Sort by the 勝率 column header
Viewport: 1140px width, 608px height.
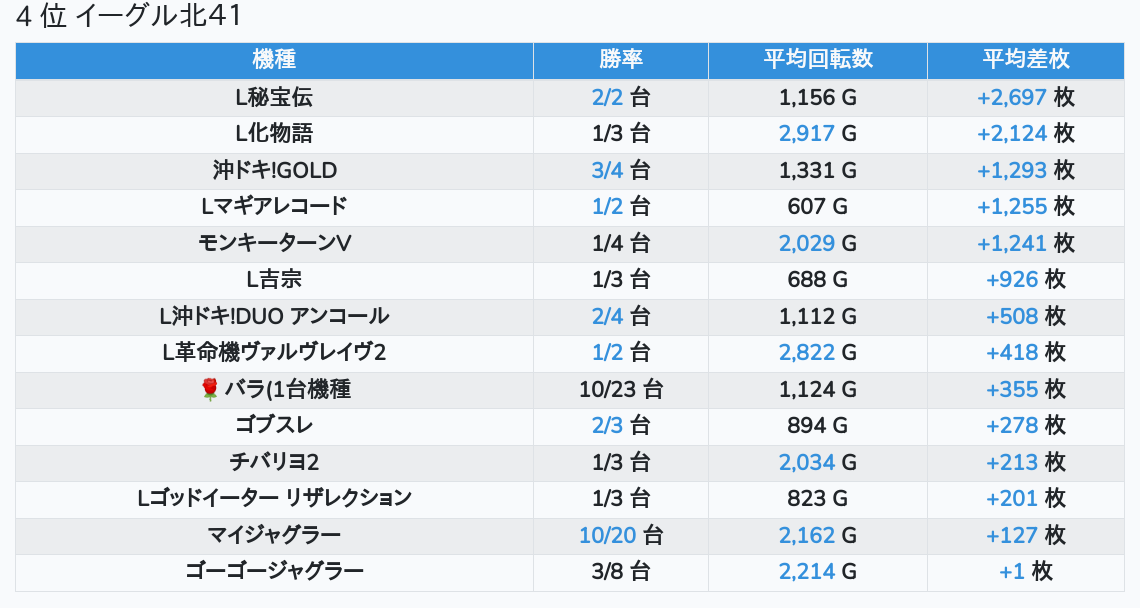[620, 60]
